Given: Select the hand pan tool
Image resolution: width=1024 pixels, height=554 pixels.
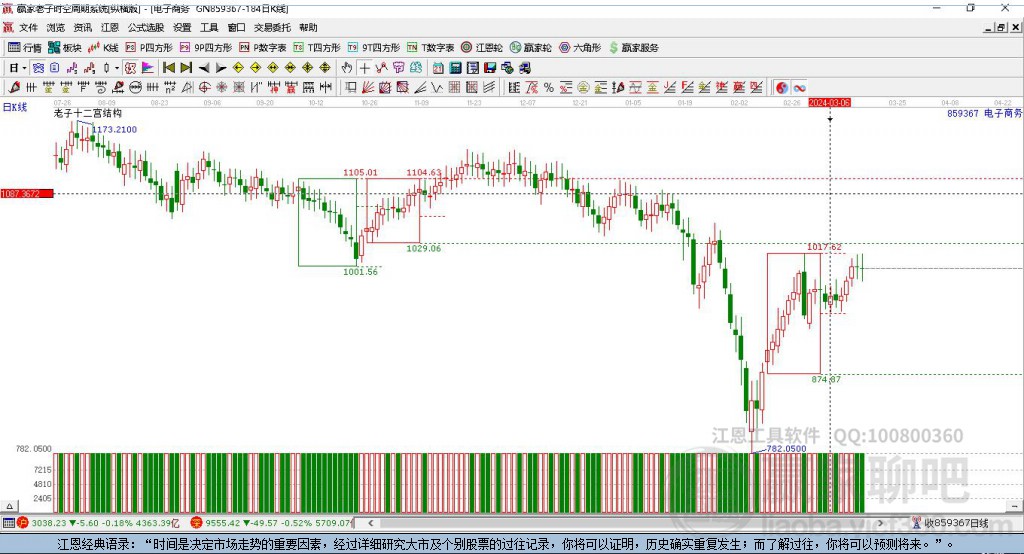Looking at the screenshot, I should tap(347, 68).
